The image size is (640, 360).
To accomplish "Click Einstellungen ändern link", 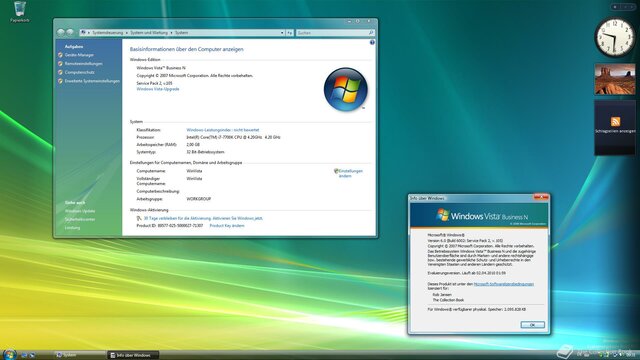I will click(x=351, y=173).
